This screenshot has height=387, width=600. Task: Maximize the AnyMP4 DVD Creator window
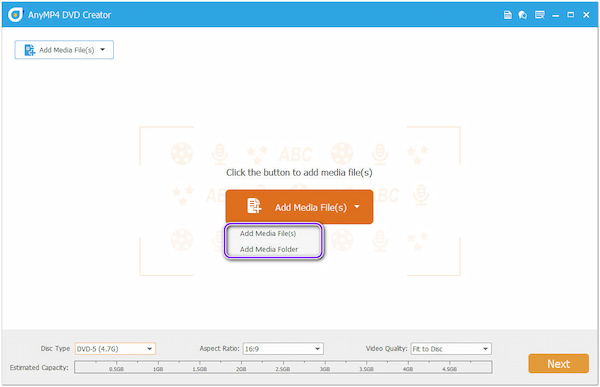(x=571, y=15)
